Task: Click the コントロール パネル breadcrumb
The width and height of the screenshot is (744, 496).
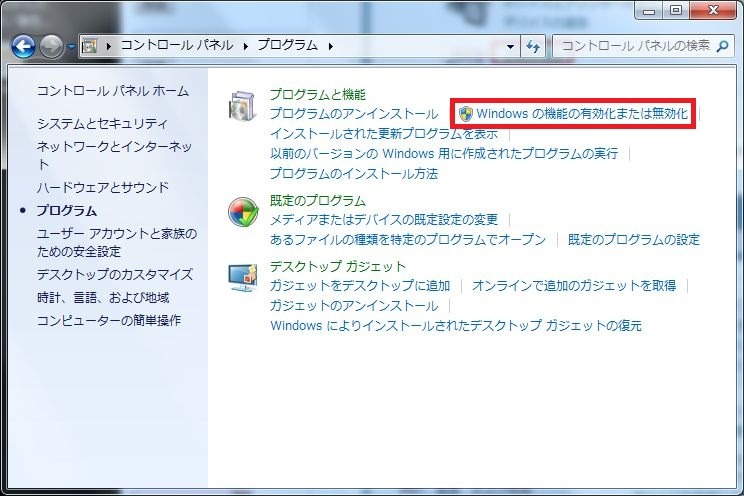Action: pyautogui.click(x=177, y=45)
